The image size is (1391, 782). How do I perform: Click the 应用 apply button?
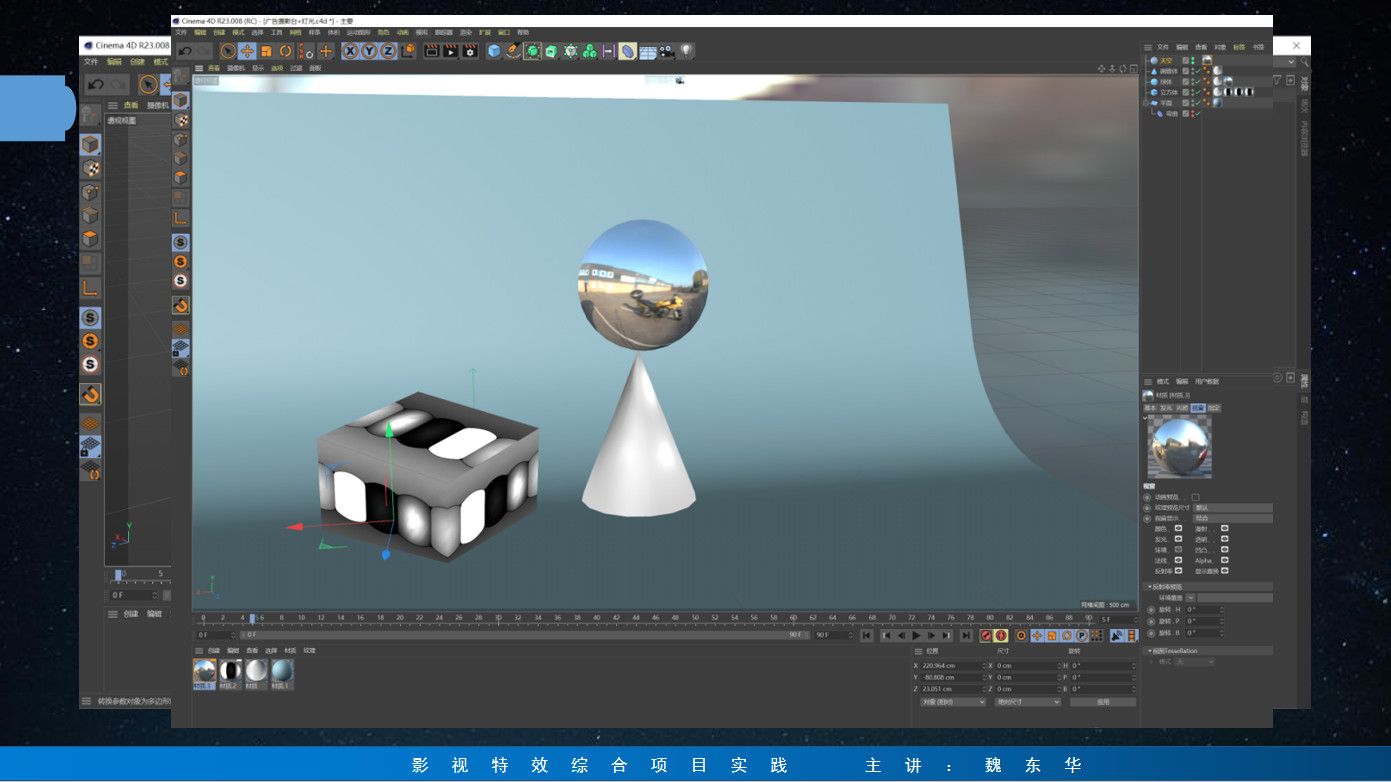coord(1102,702)
